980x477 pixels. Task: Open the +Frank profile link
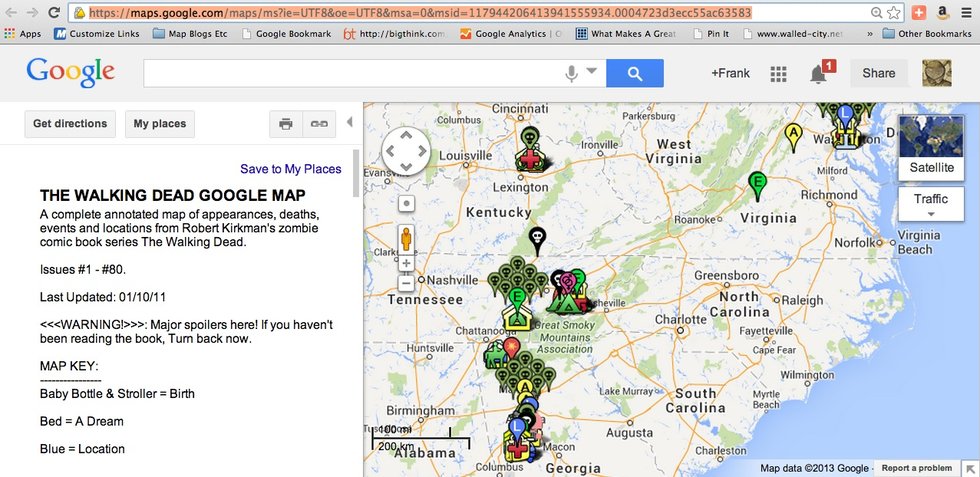[x=731, y=73]
